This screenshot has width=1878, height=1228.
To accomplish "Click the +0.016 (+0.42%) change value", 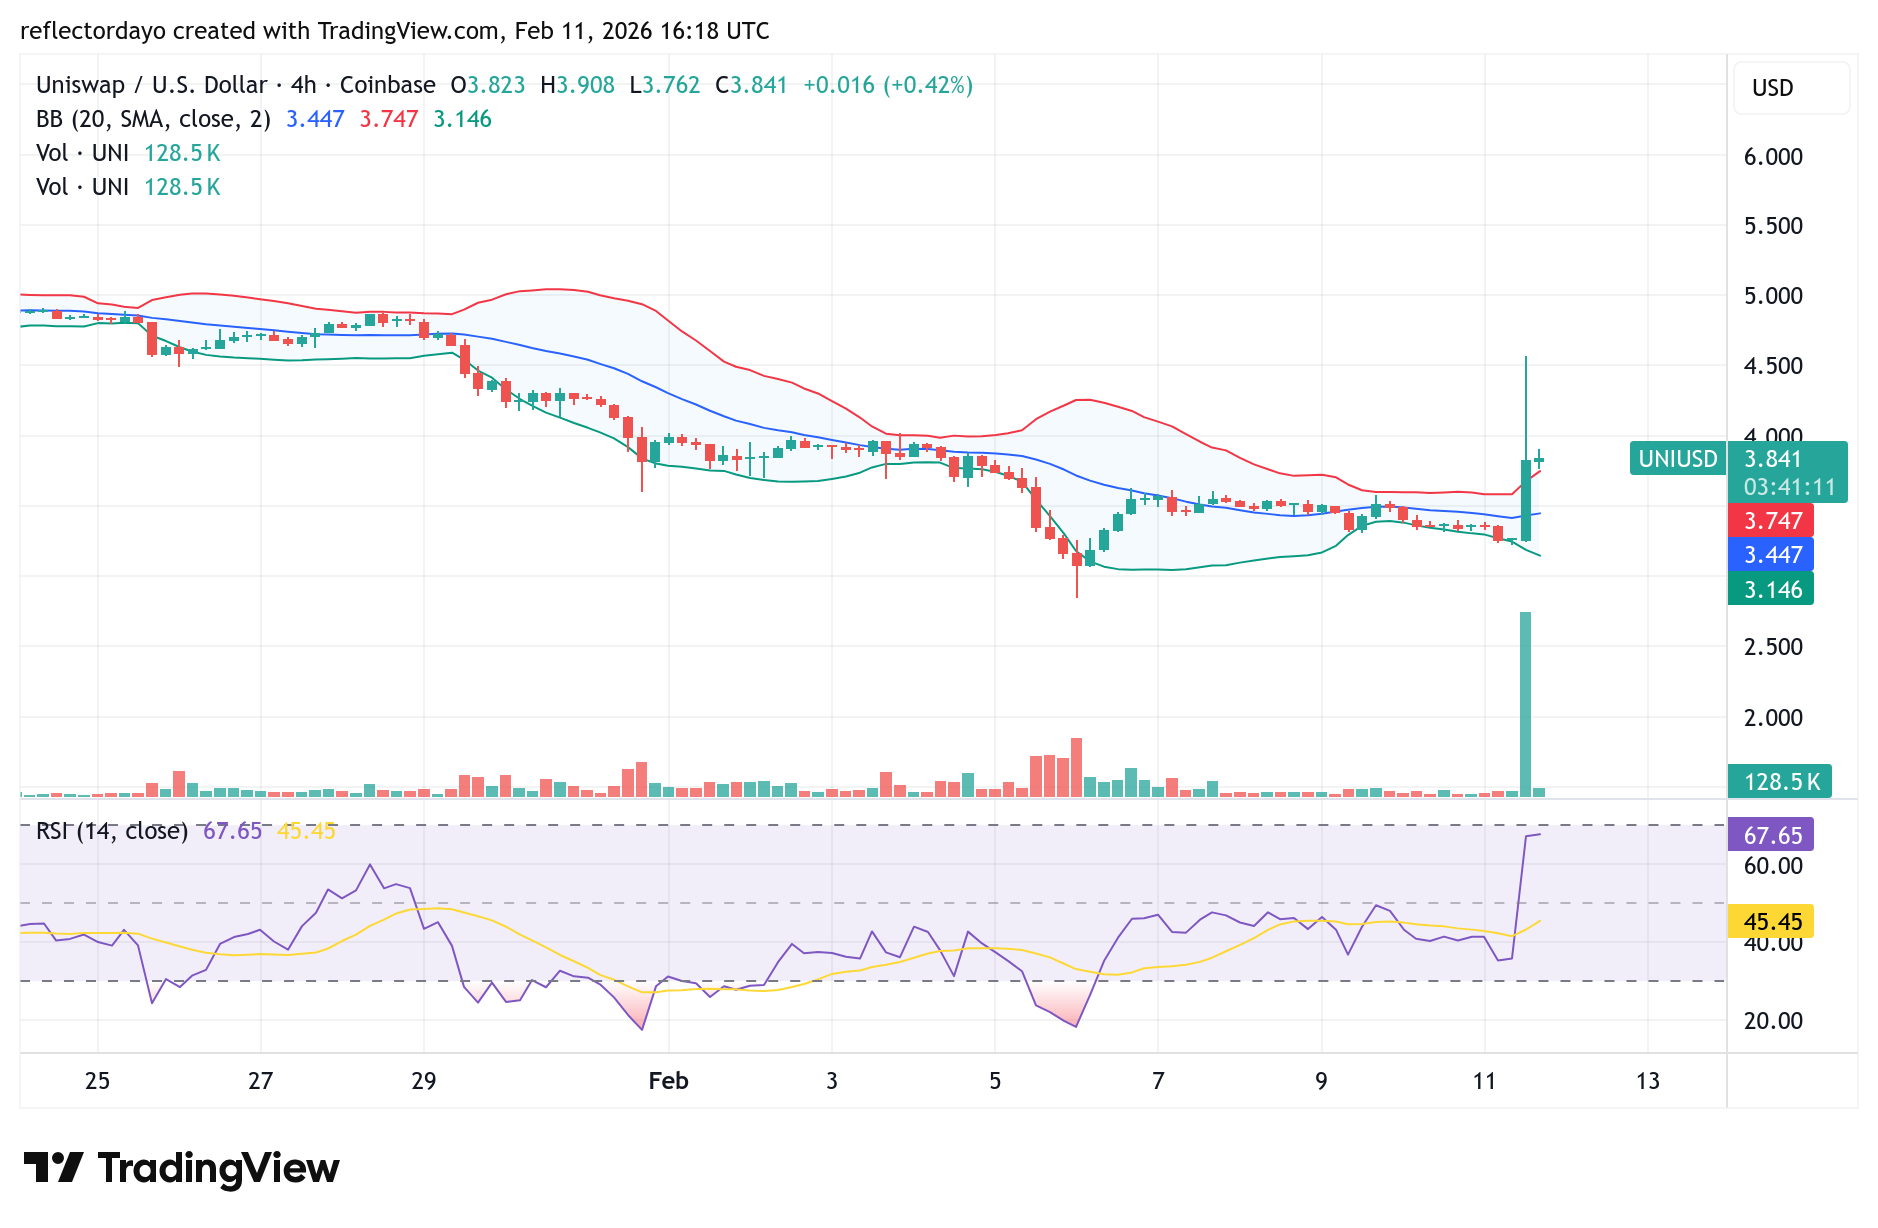I will 888,85.
